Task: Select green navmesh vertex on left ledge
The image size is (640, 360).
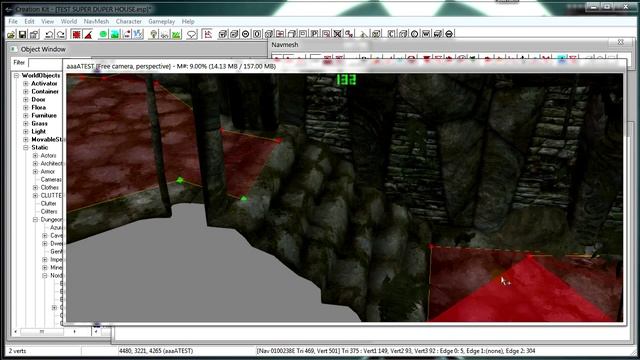Action: (180, 180)
